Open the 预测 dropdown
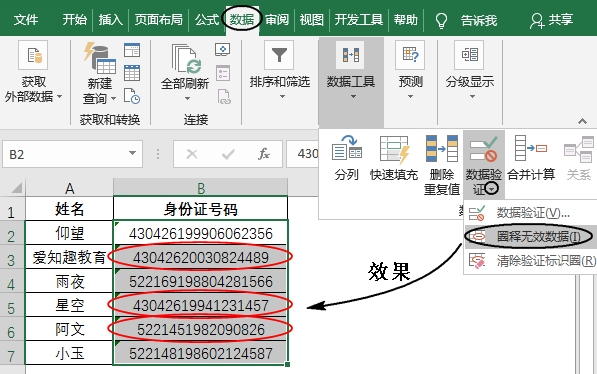The height and width of the screenshot is (374, 597). [410, 70]
